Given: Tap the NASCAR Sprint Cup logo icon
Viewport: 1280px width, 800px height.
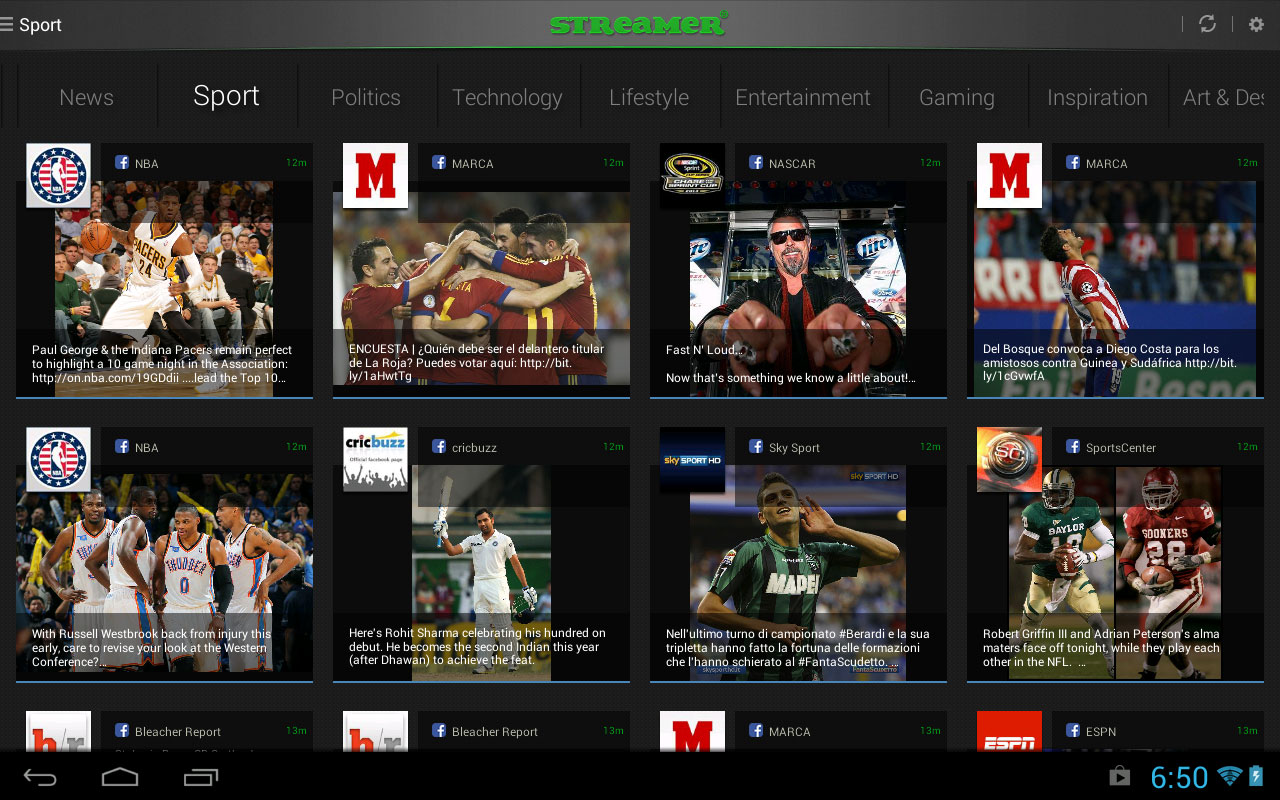Looking at the screenshot, I should (x=692, y=175).
